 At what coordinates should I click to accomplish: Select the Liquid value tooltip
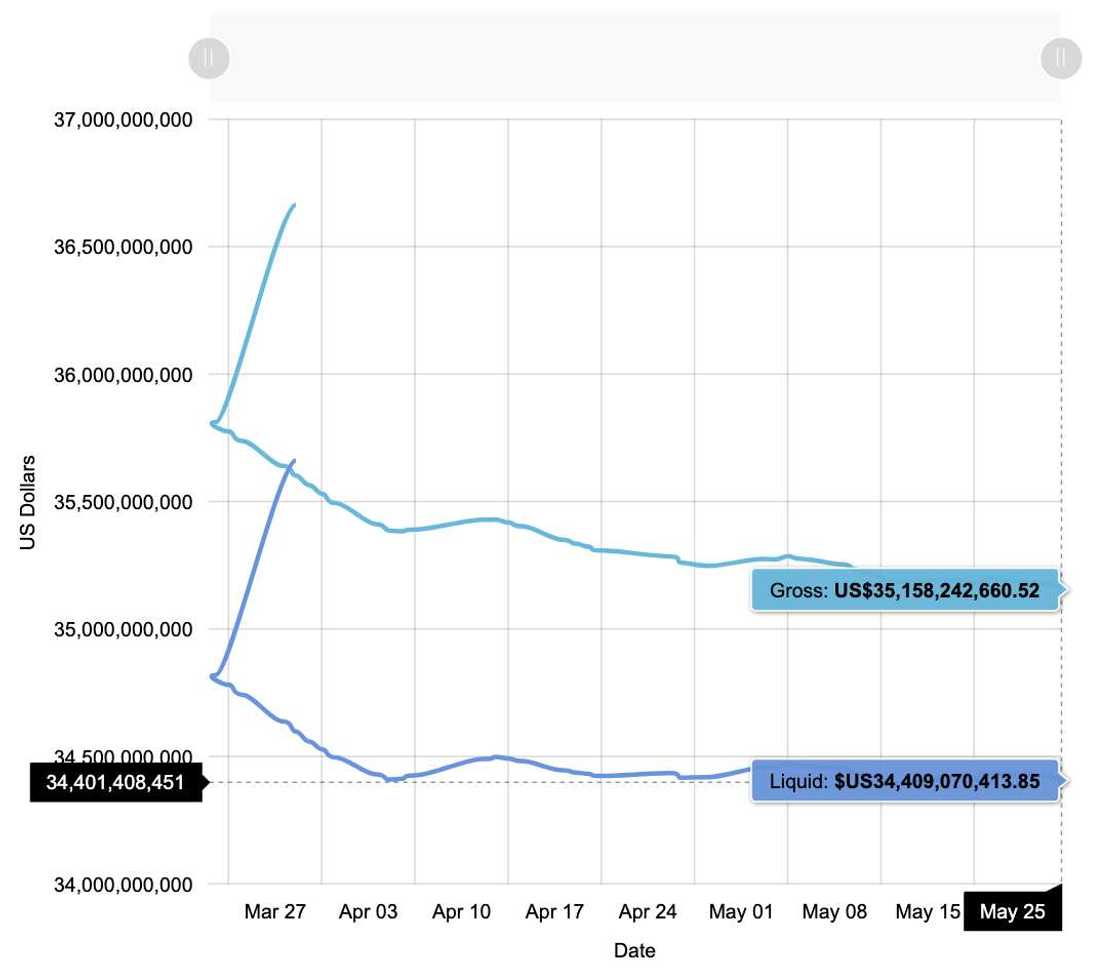pyautogui.click(x=905, y=781)
